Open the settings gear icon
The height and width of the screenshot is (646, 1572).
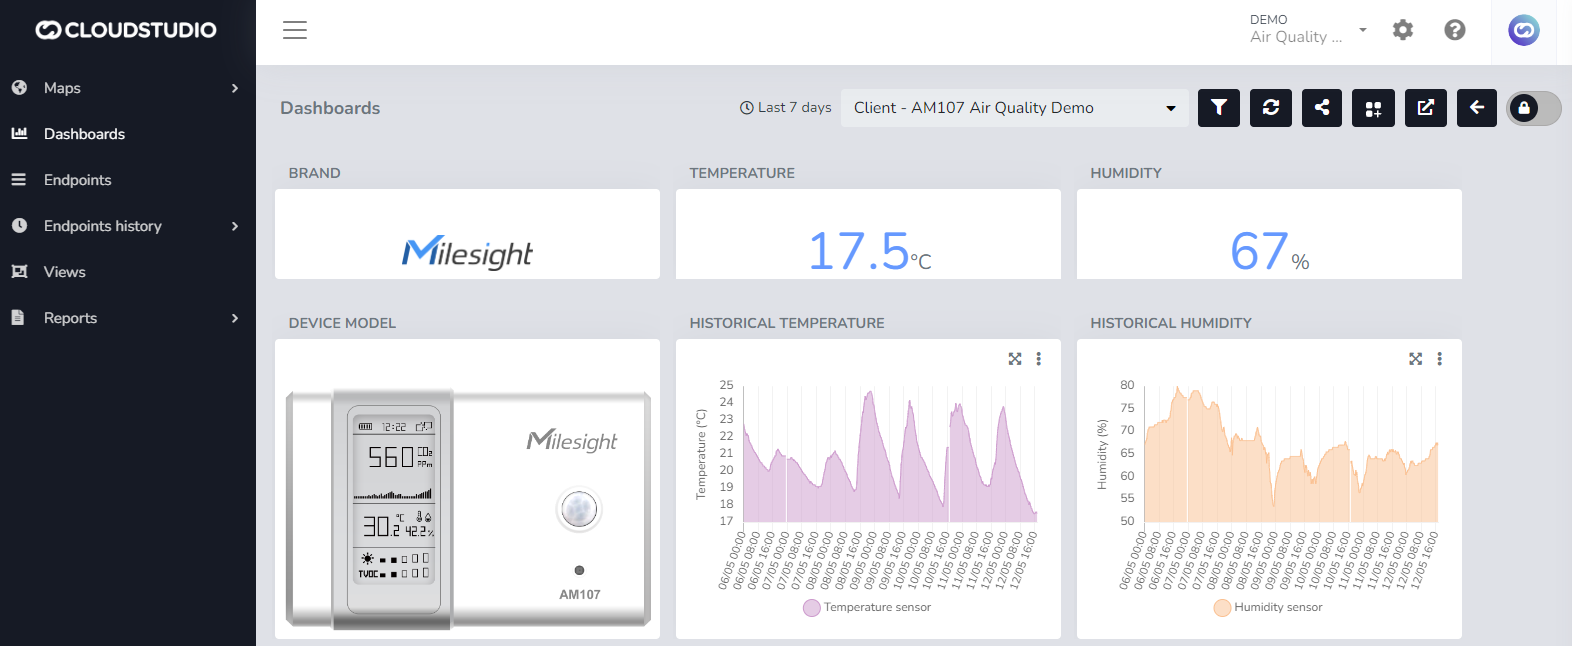coord(1403,30)
